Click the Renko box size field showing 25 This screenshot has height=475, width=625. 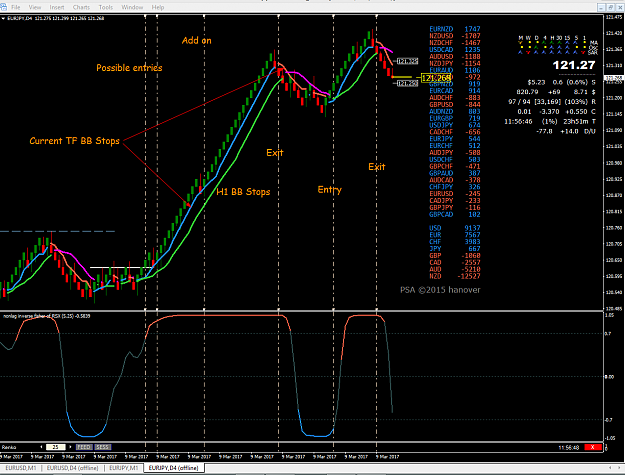pyautogui.click(x=55, y=447)
